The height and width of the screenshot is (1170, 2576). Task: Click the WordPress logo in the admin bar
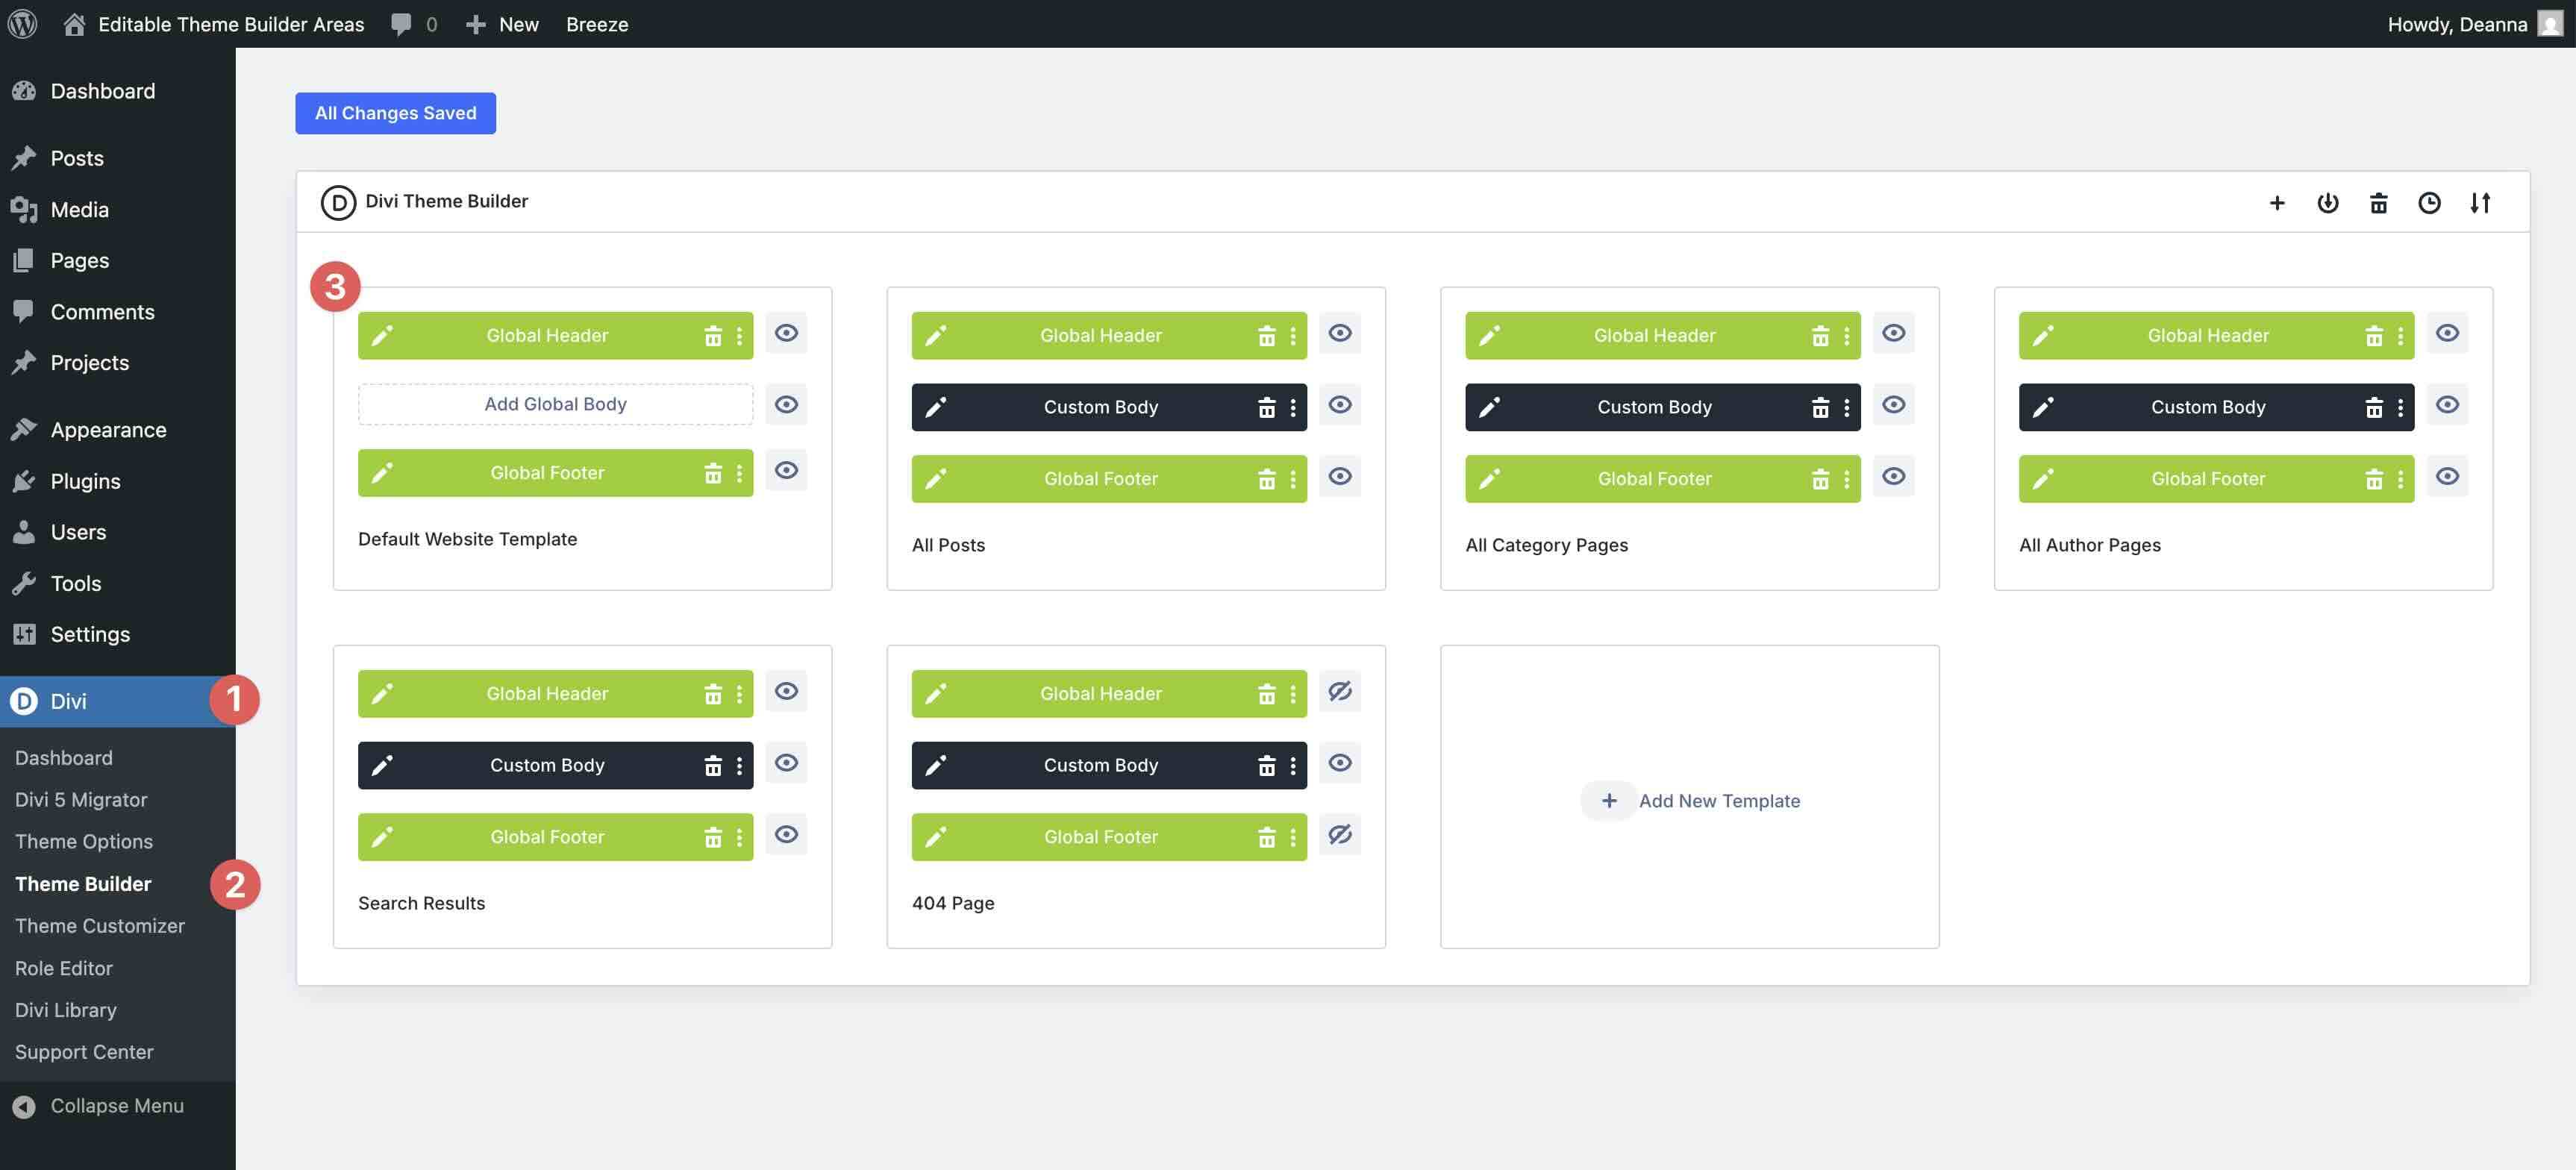click(x=22, y=23)
